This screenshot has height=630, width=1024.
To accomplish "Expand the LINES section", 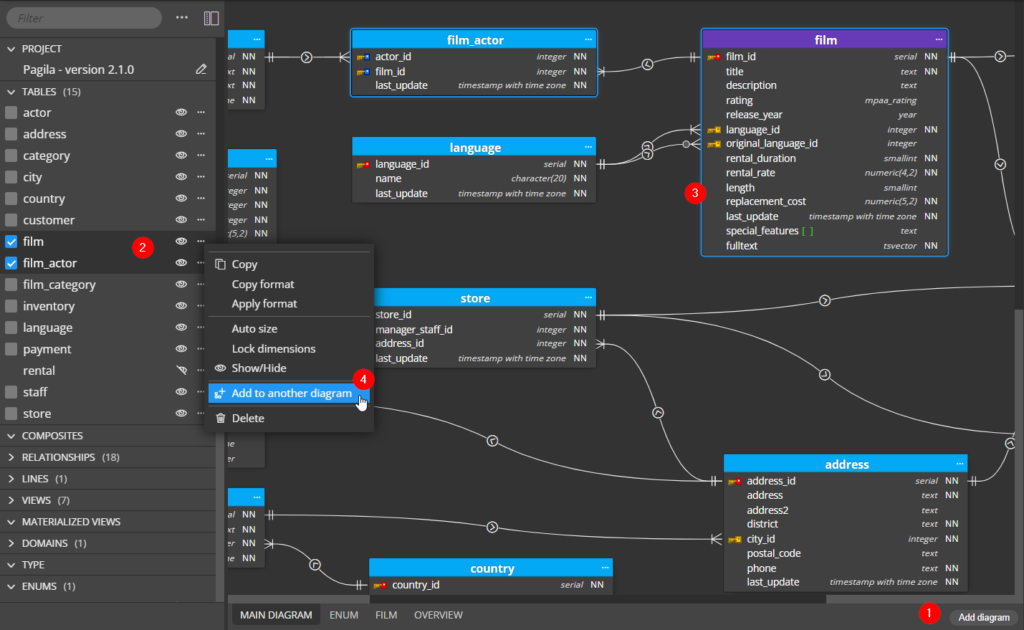I will click(11, 479).
